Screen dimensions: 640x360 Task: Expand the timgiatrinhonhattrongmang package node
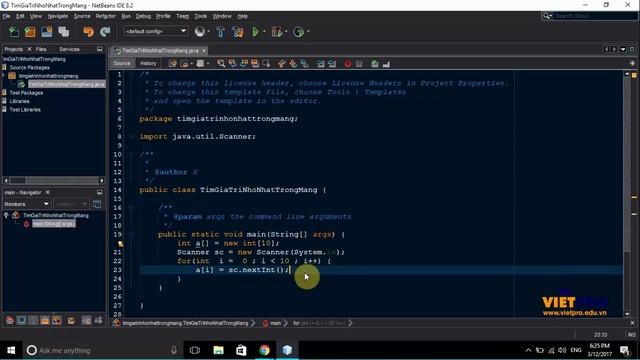(x=4, y=76)
